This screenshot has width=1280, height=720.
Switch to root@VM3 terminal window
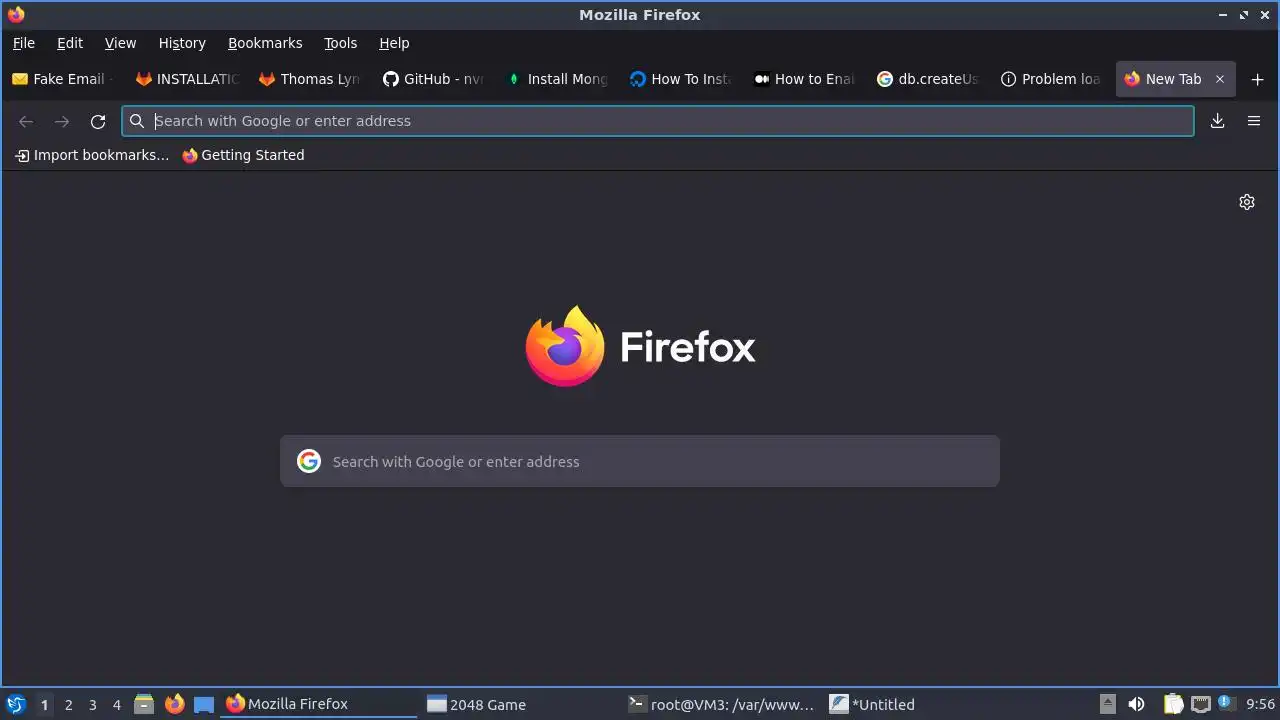[721, 704]
